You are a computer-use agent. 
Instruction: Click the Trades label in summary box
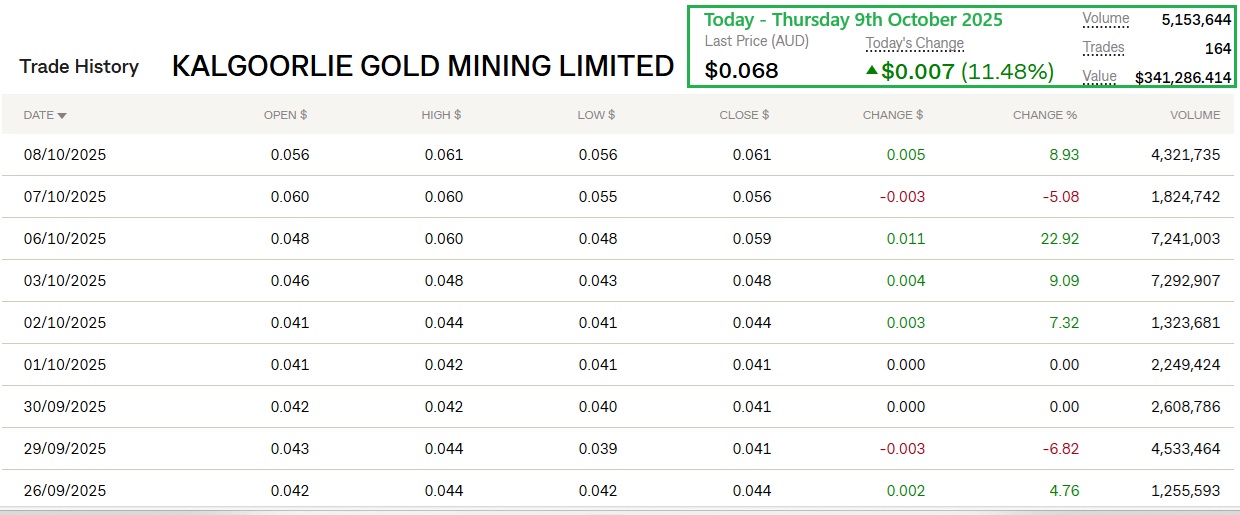click(x=1103, y=48)
